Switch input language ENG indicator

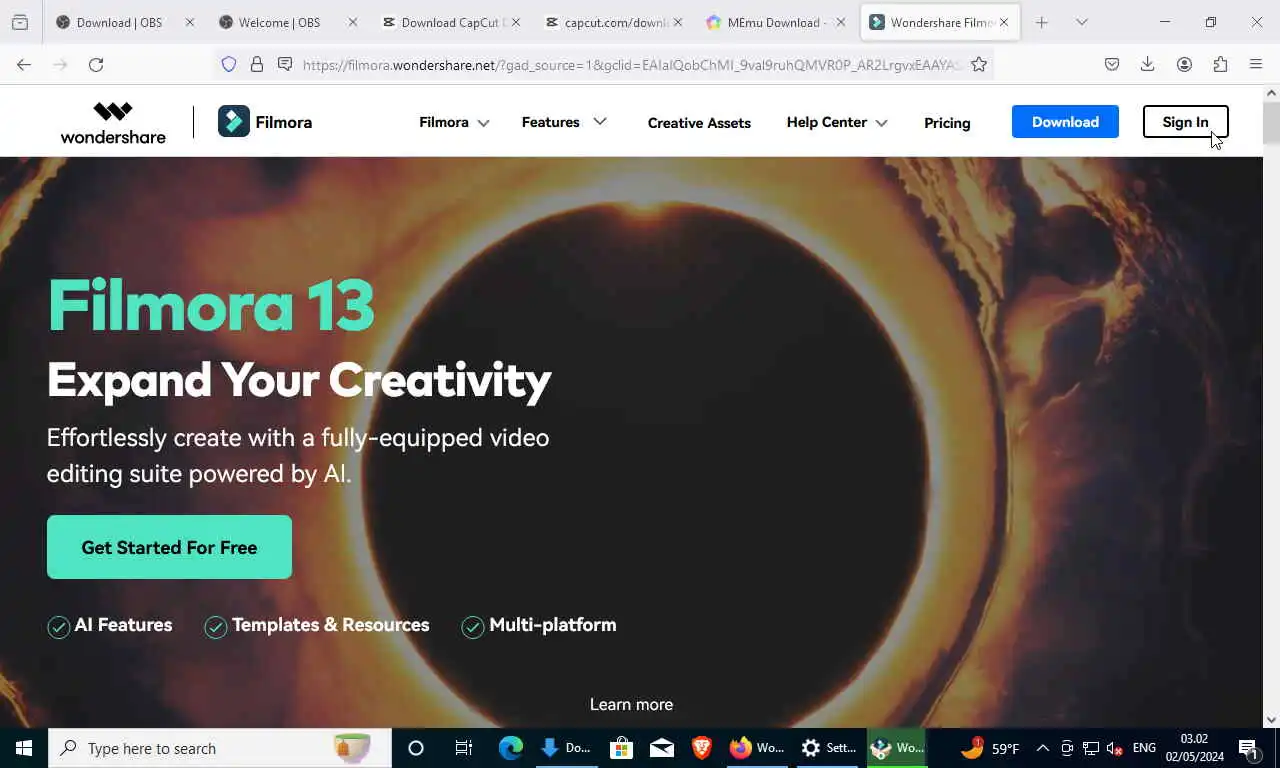point(1144,748)
